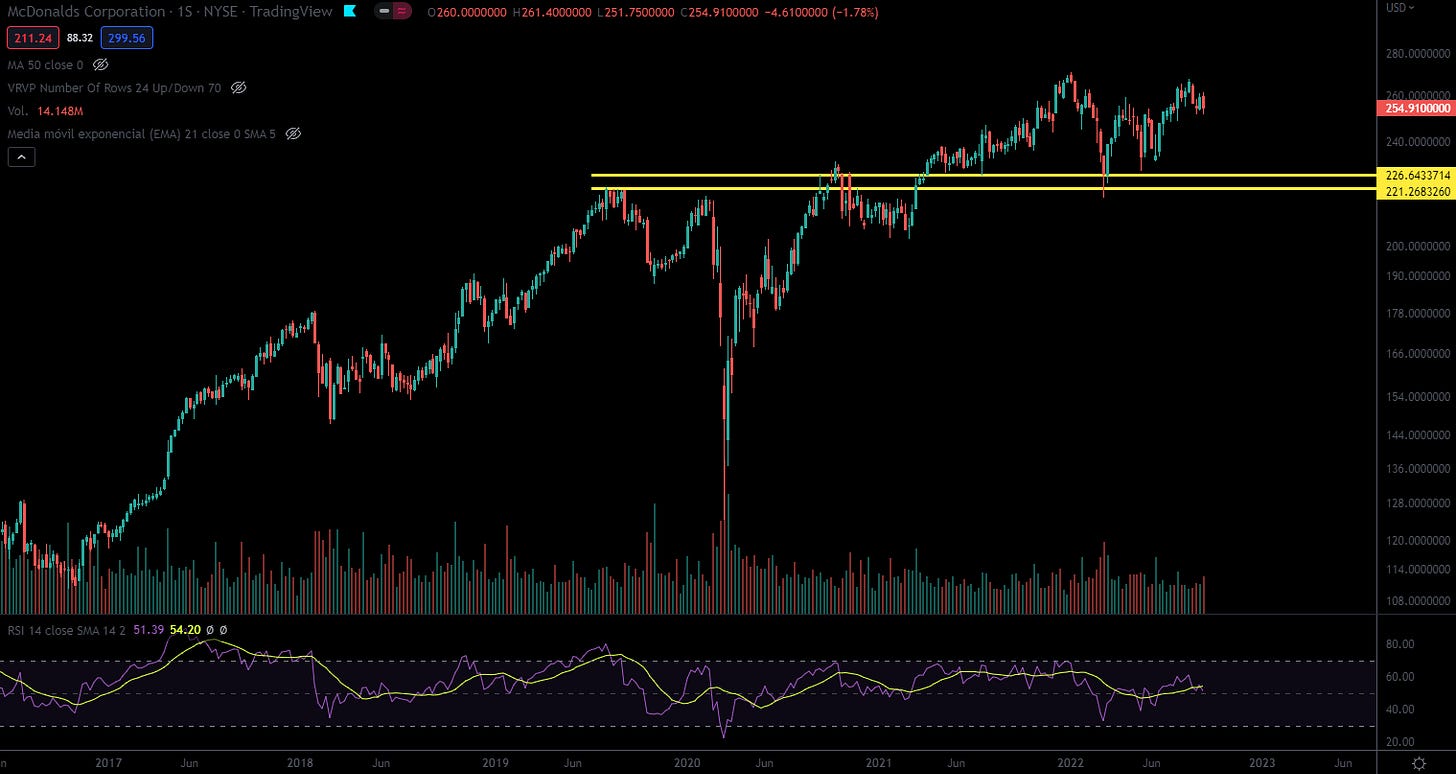Click the 88.32 spread value

click(x=80, y=39)
